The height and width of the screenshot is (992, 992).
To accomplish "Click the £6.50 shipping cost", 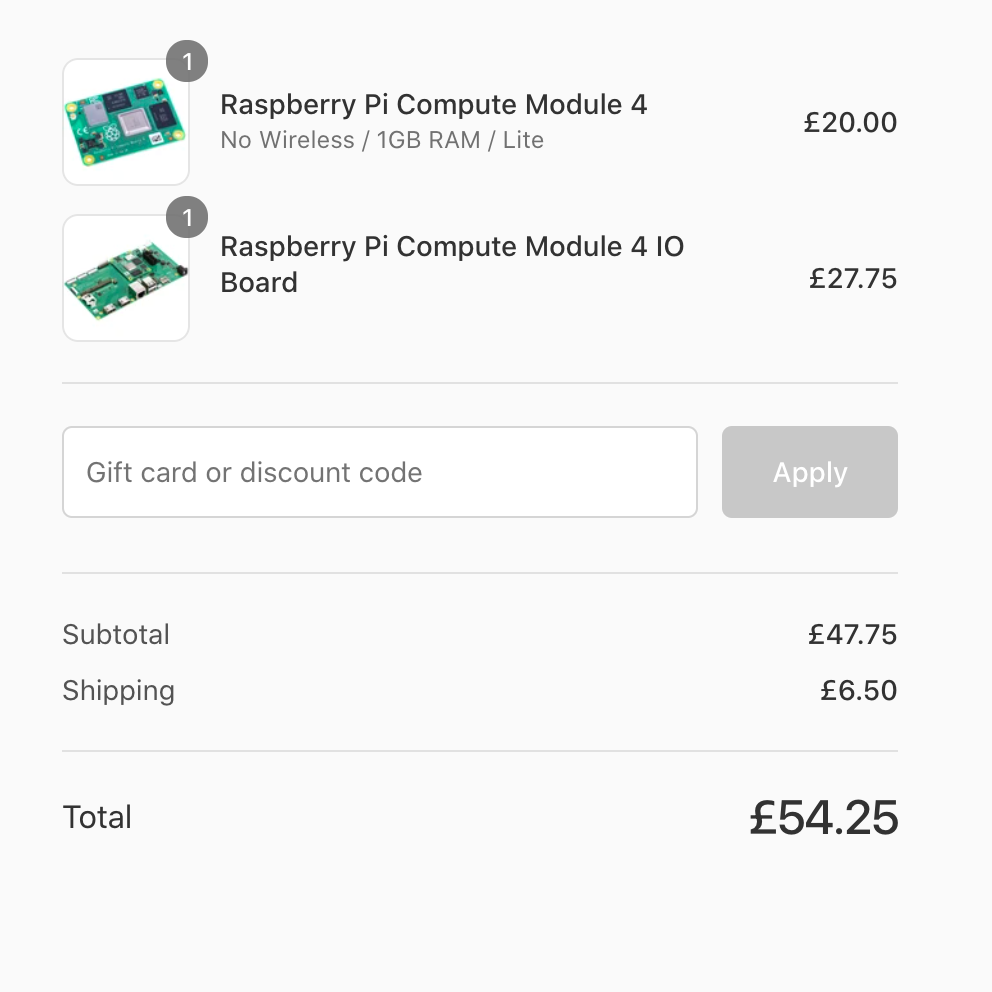I will (859, 691).
